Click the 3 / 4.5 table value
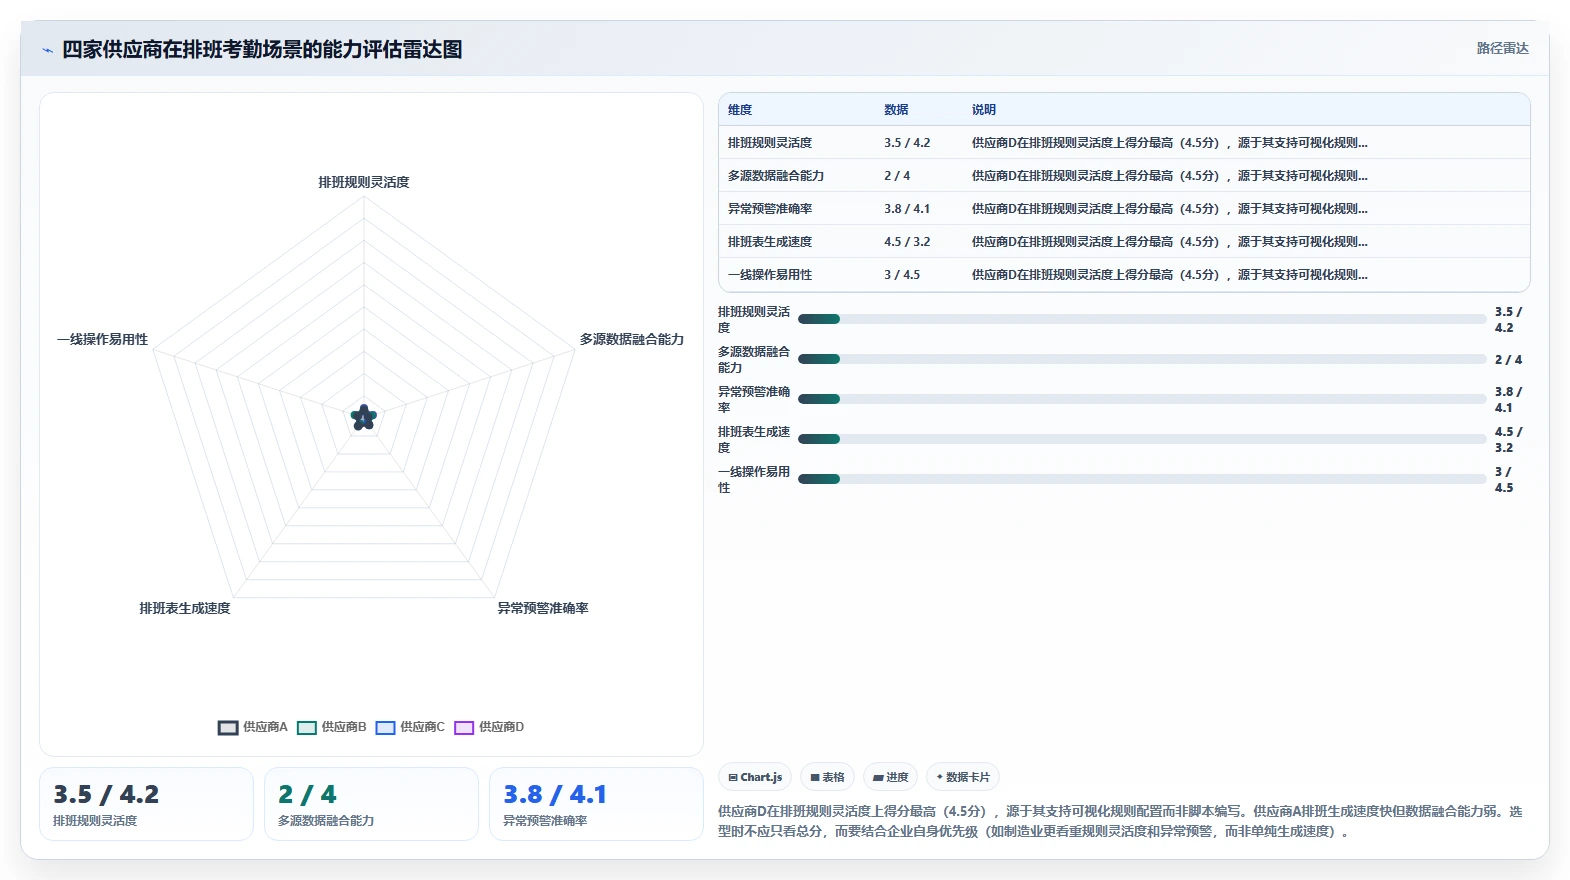 click(x=902, y=275)
